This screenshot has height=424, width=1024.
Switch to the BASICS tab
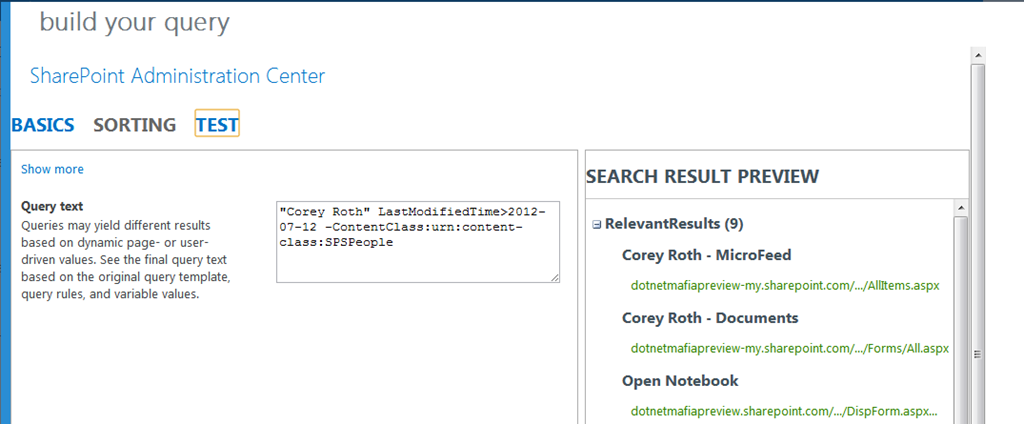tap(43, 125)
